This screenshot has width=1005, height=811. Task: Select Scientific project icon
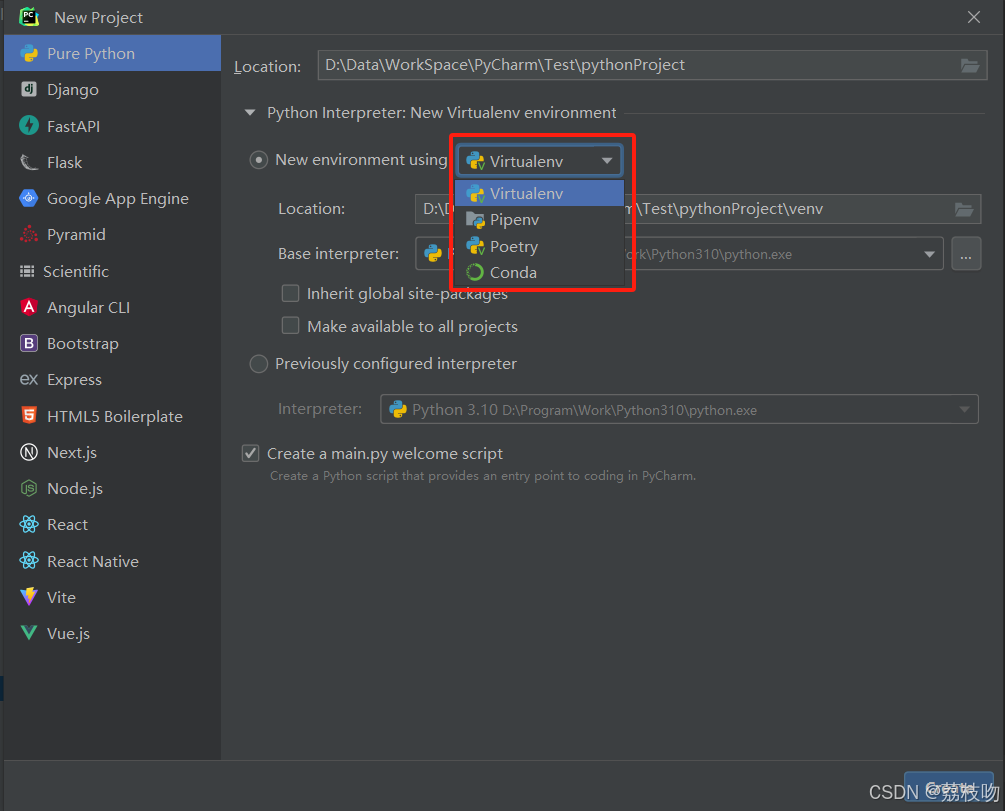[27, 271]
